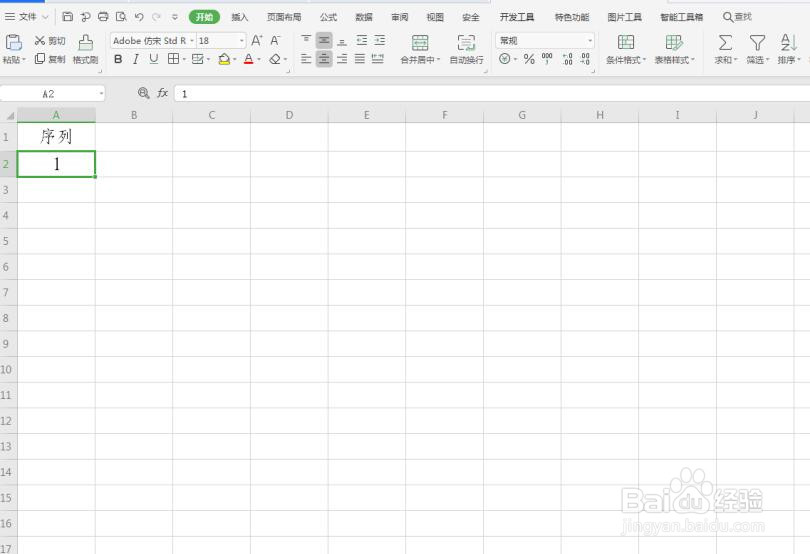810x554 pixels.
Task: Click the Copy (复制) button
Action: click(50, 59)
